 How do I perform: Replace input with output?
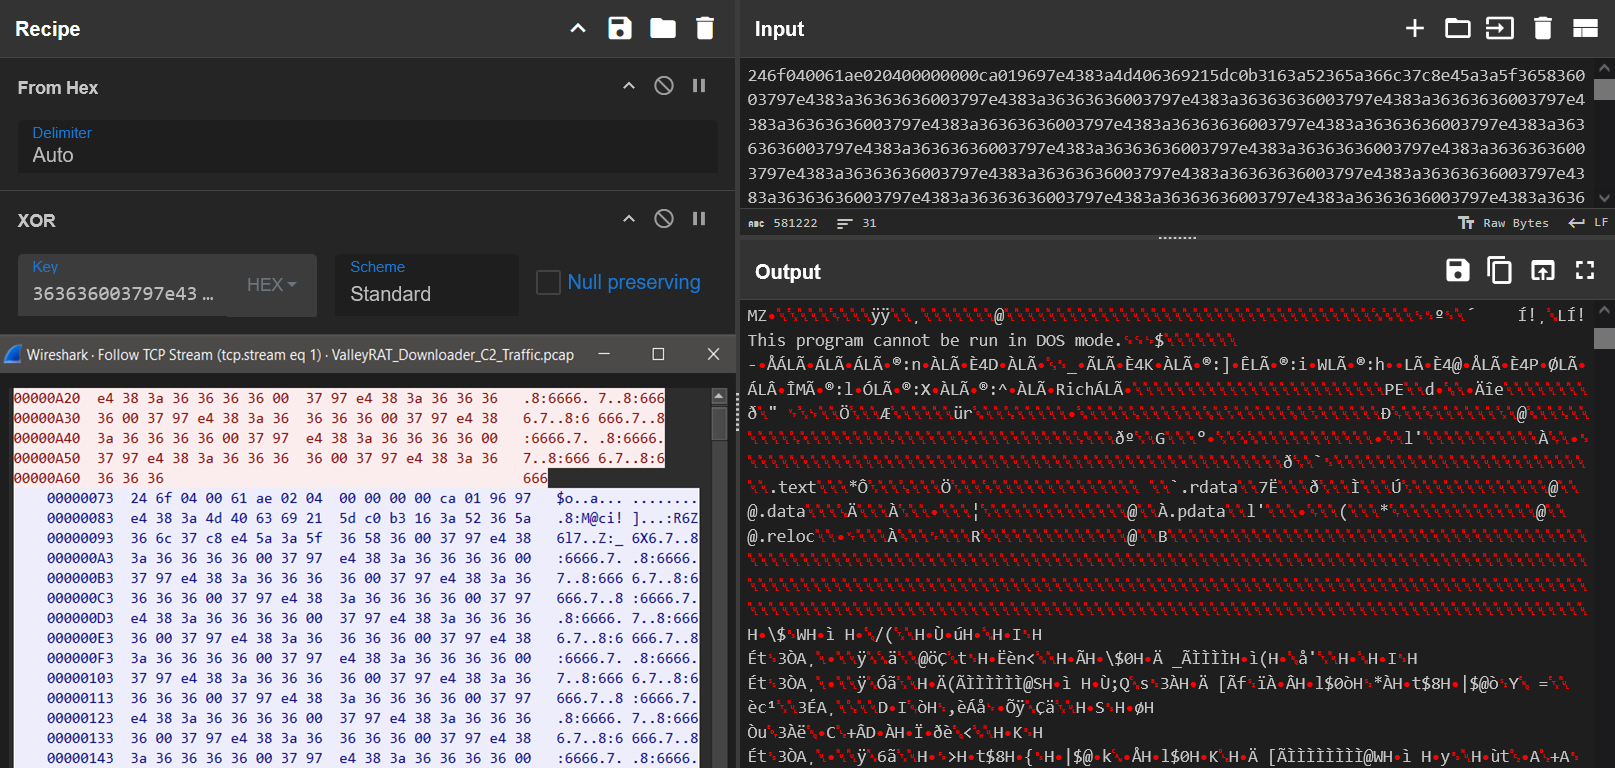[1543, 270]
